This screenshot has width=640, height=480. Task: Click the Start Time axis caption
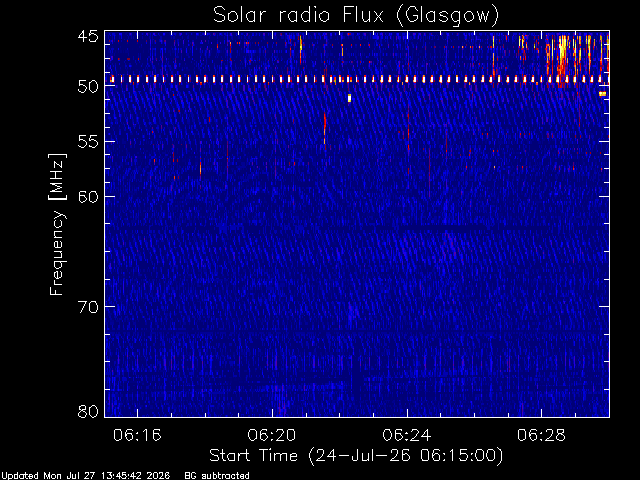tap(356, 456)
